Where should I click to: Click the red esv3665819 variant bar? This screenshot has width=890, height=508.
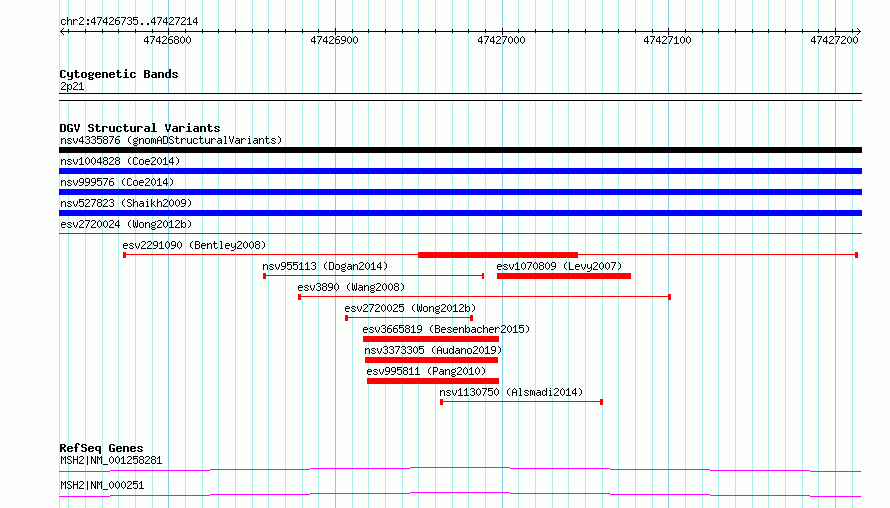pos(431,339)
